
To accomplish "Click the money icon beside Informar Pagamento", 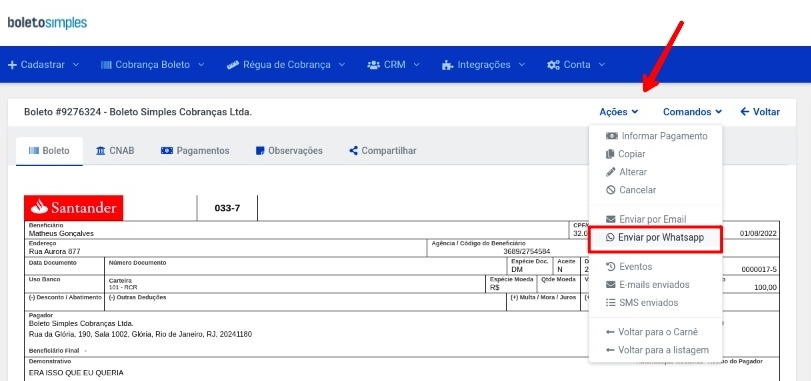I will tap(612, 136).
